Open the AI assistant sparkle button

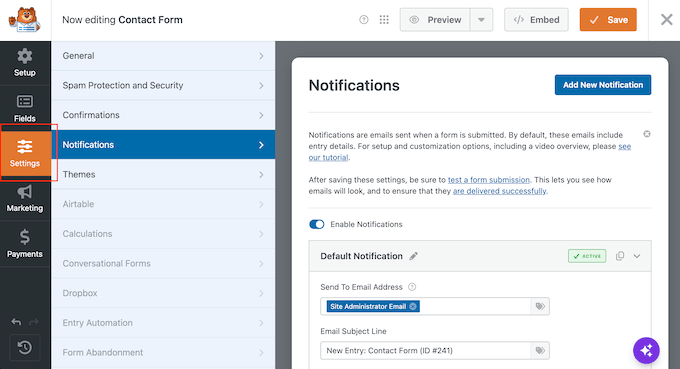click(x=646, y=350)
